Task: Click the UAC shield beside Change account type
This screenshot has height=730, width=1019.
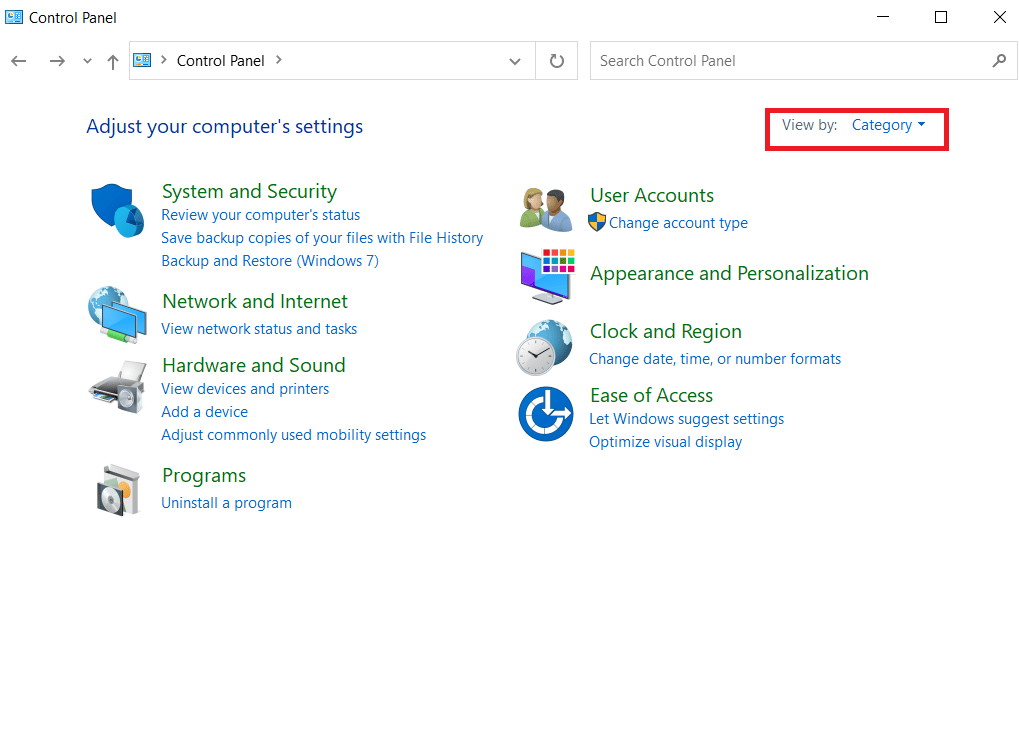Action: (597, 222)
